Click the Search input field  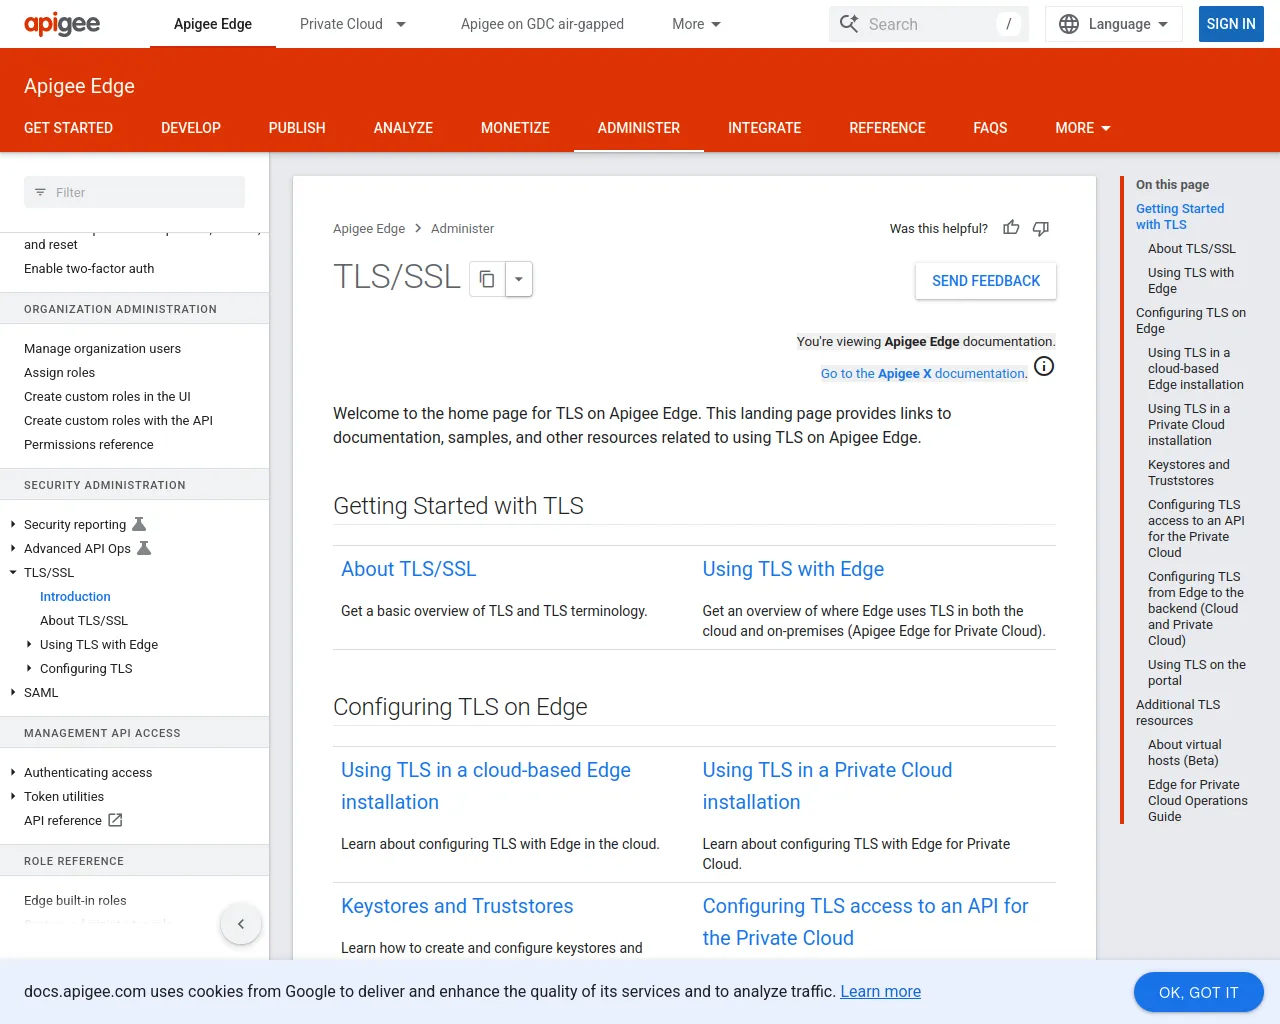pos(929,24)
